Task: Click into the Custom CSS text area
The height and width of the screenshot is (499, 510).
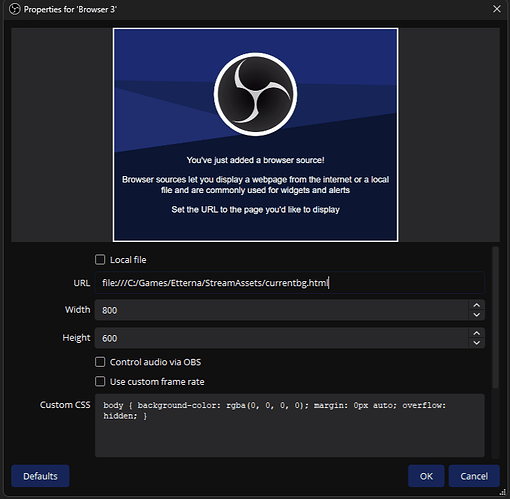Action: (x=289, y=425)
